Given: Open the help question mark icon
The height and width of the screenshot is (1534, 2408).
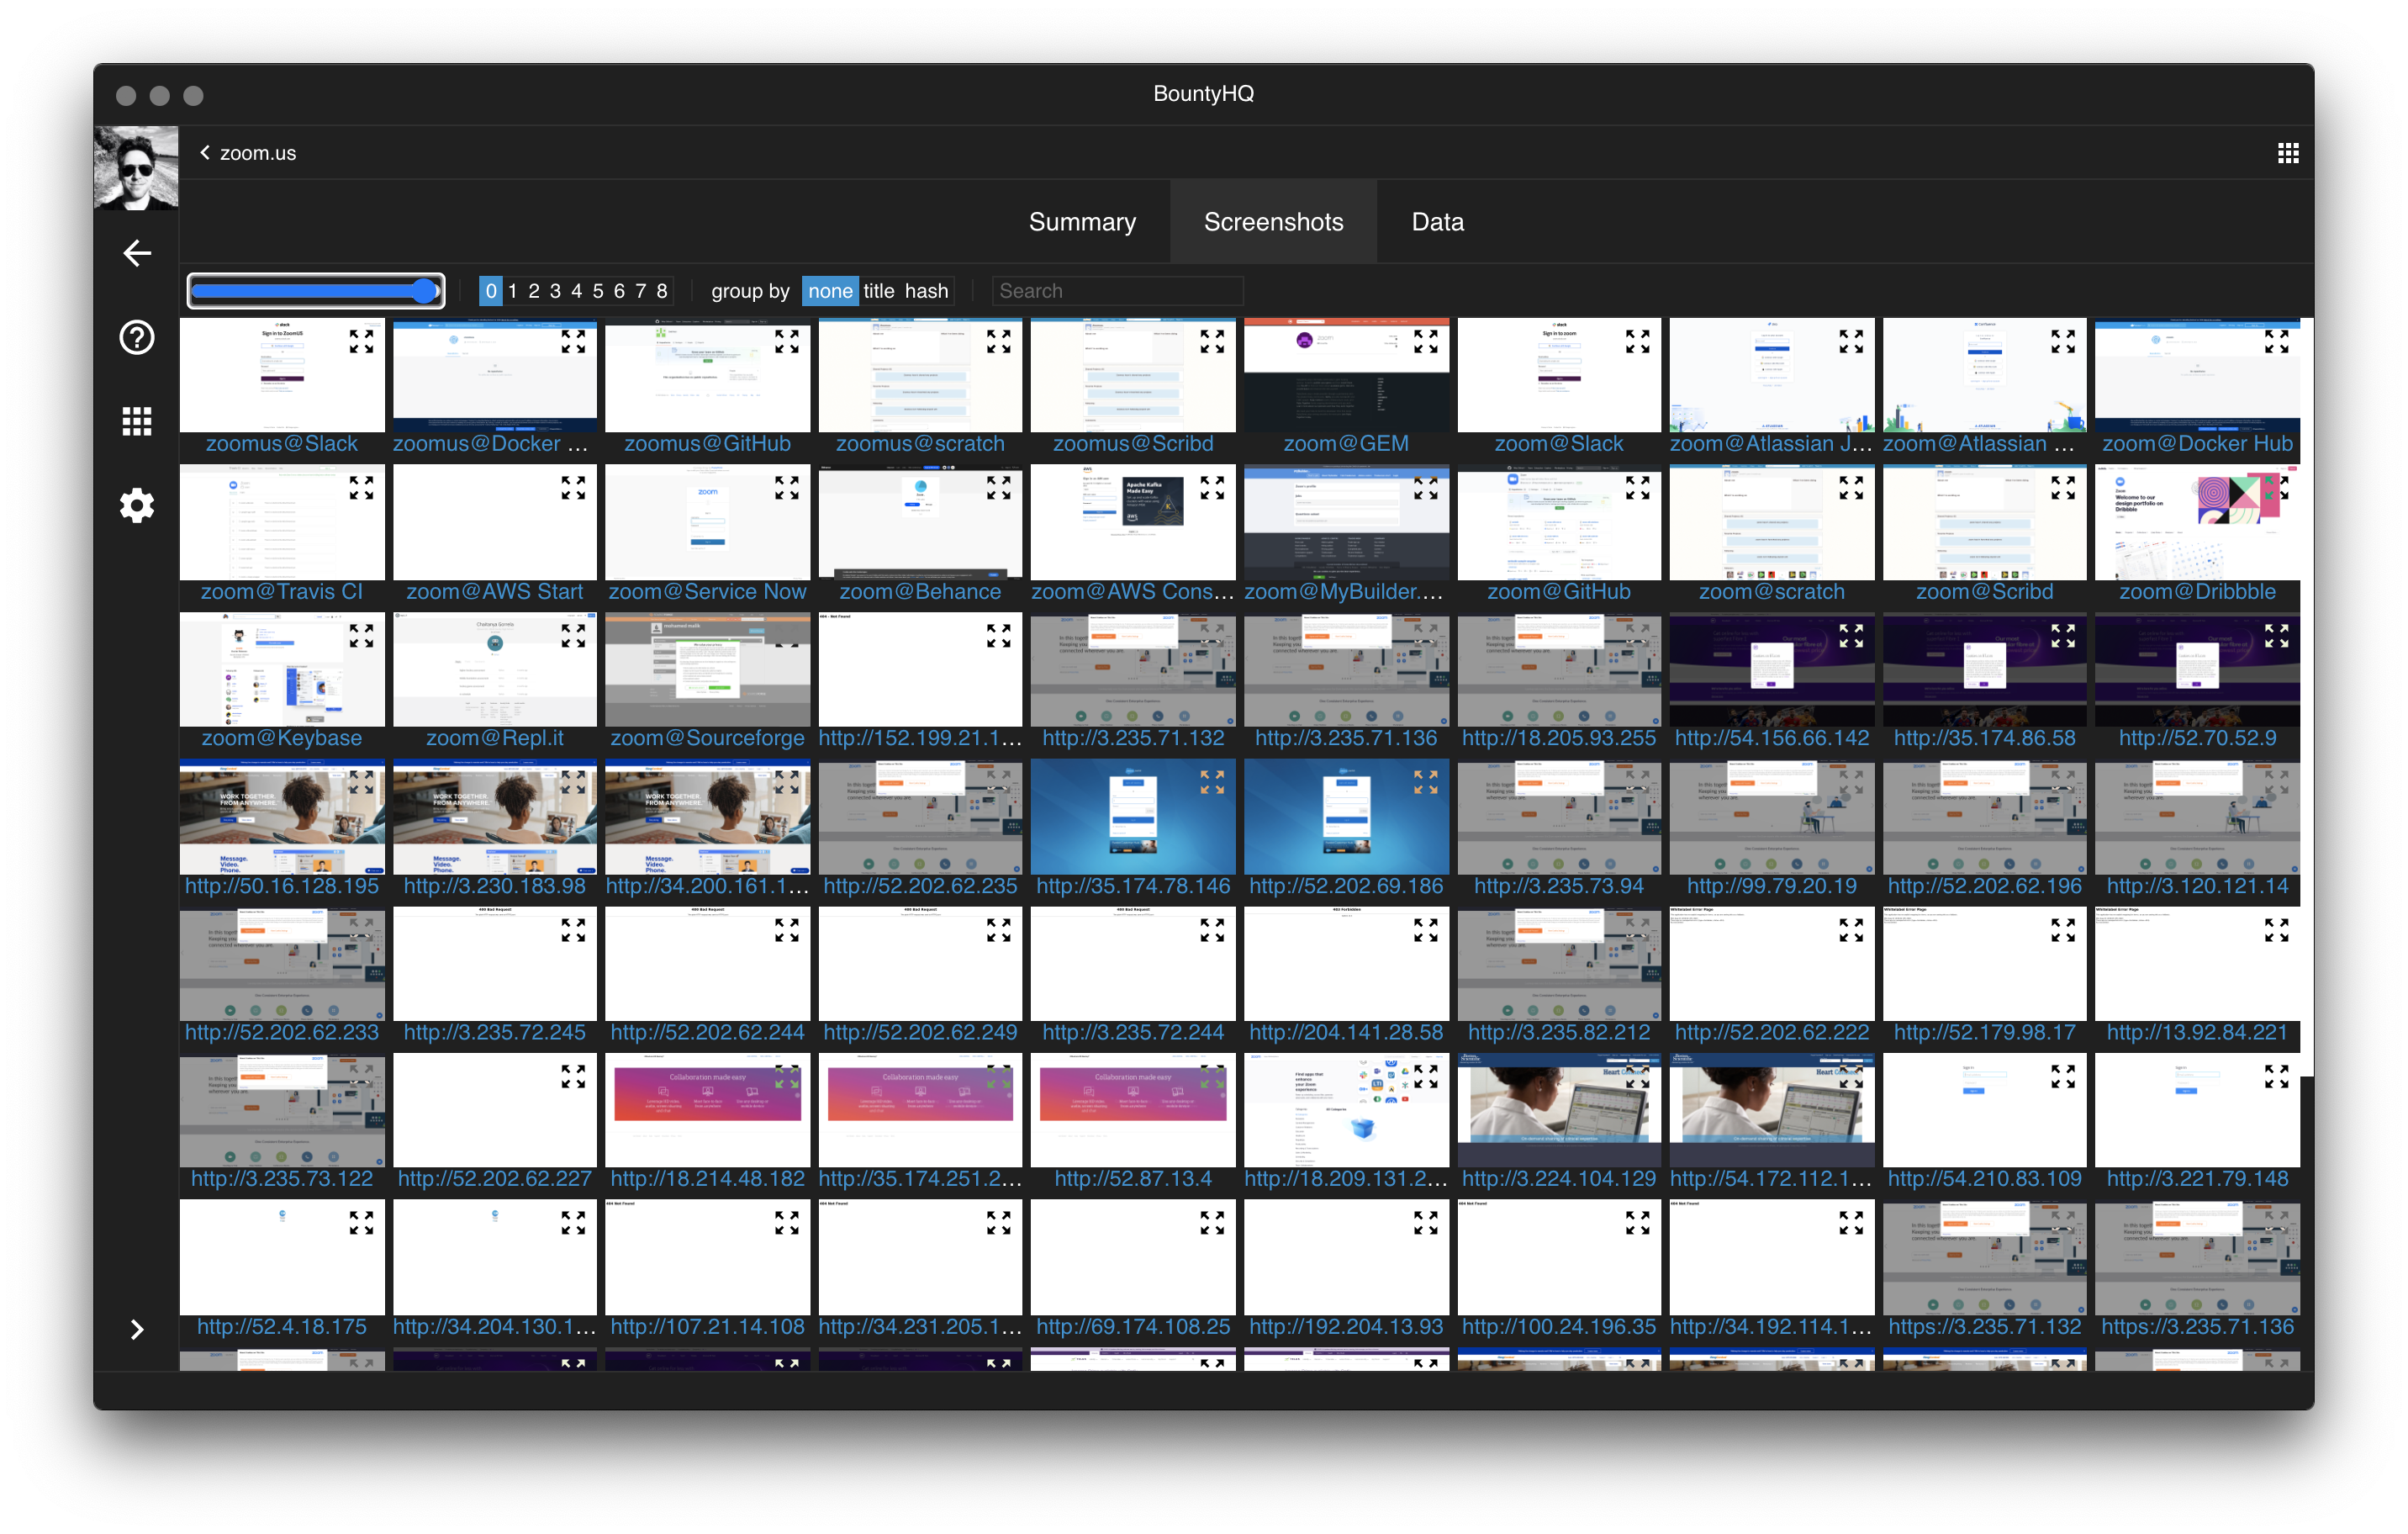Looking at the screenshot, I should (137, 338).
